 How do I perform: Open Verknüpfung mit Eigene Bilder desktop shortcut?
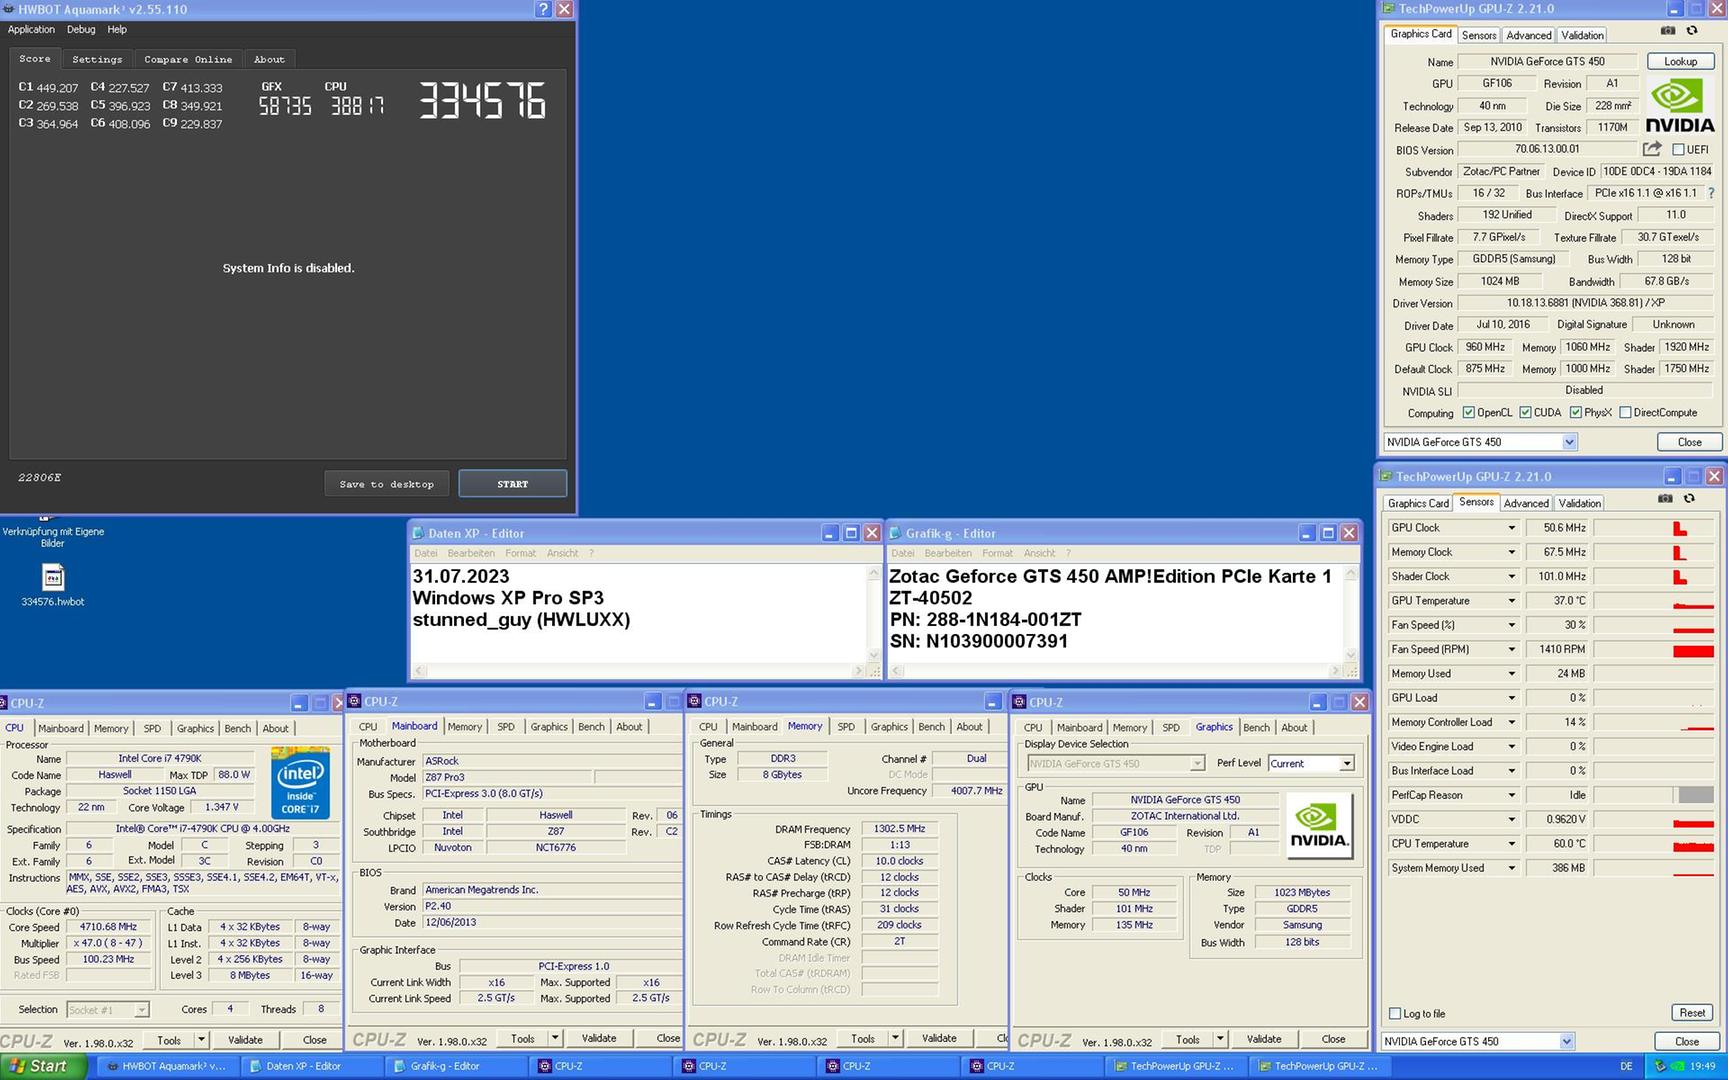53,532
